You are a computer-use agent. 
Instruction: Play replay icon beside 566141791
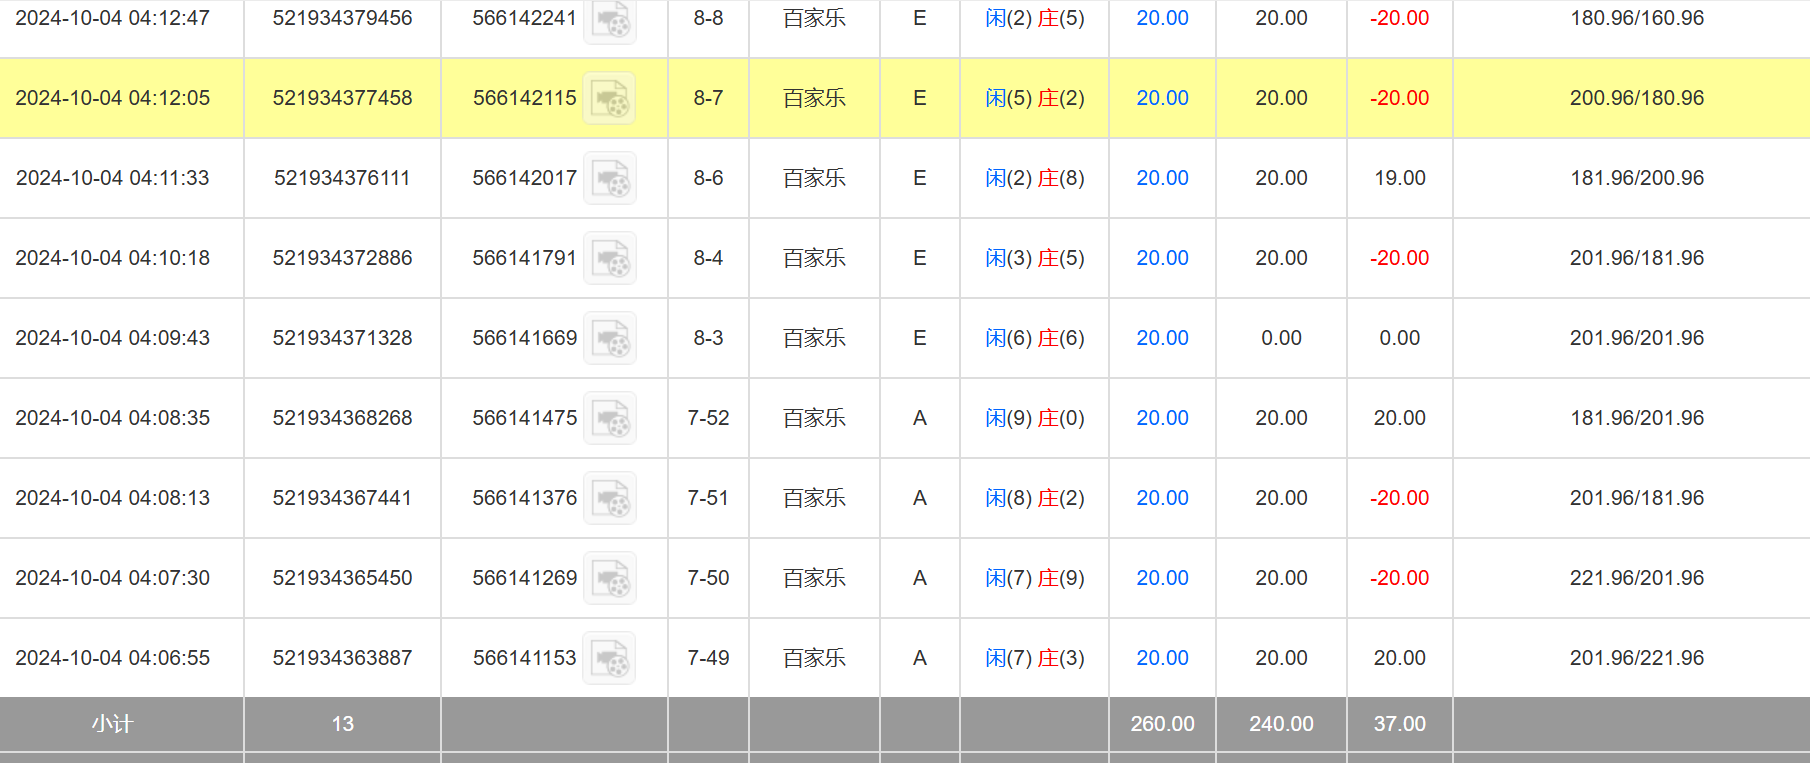[610, 258]
